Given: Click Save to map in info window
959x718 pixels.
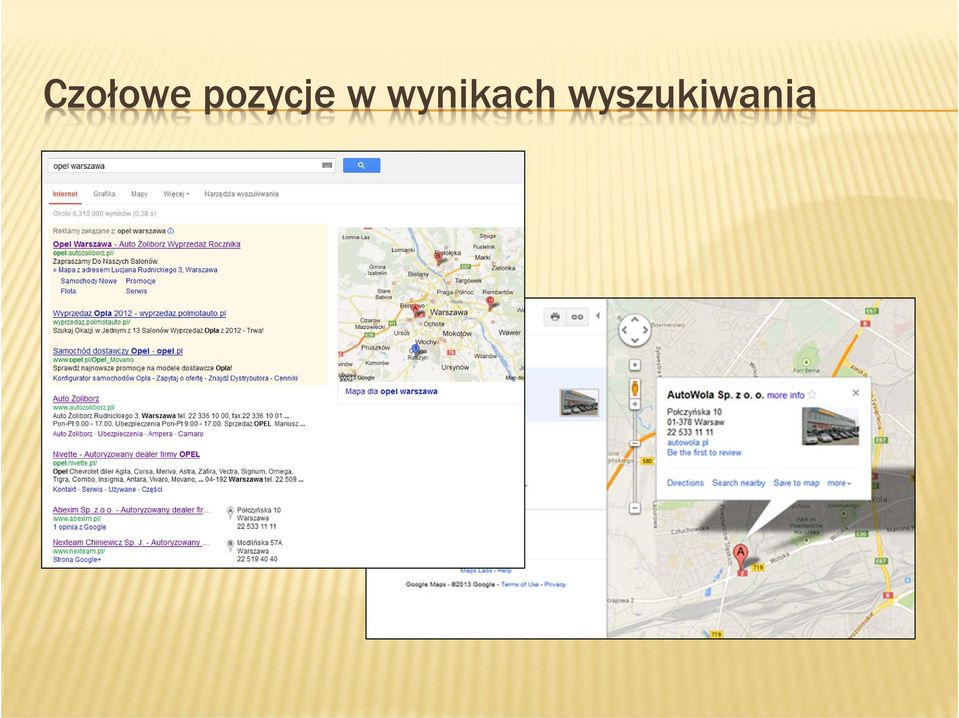Looking at the screenshot, I should click(x=796, y=483).
